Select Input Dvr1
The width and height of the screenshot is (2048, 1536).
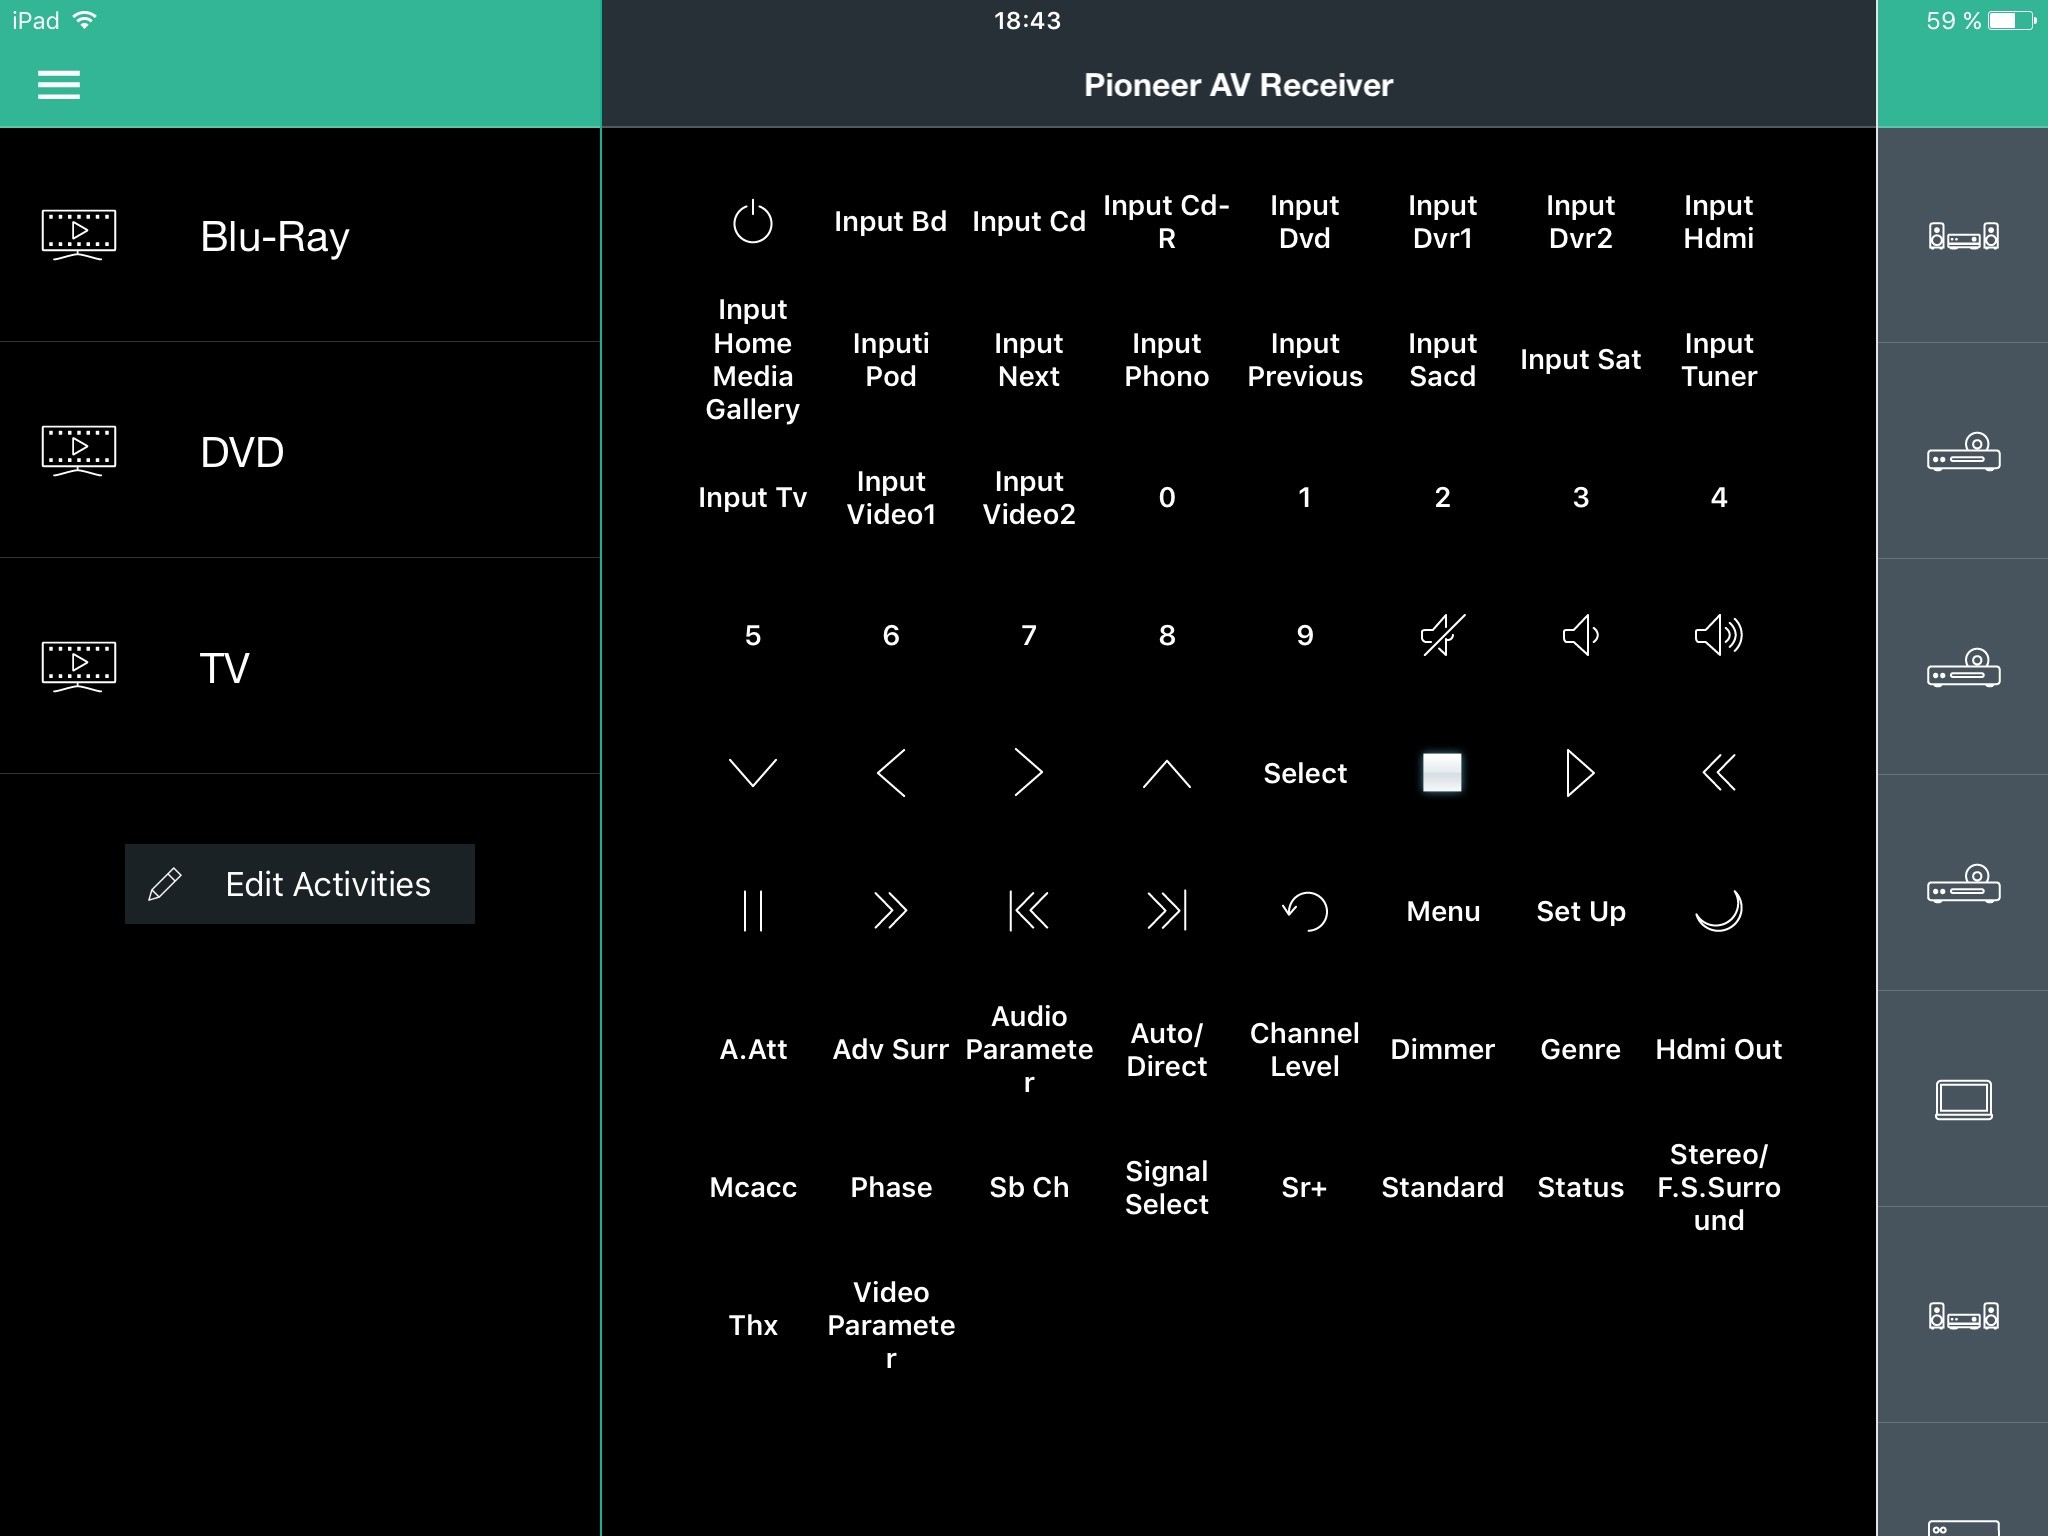pos(1443,222)
